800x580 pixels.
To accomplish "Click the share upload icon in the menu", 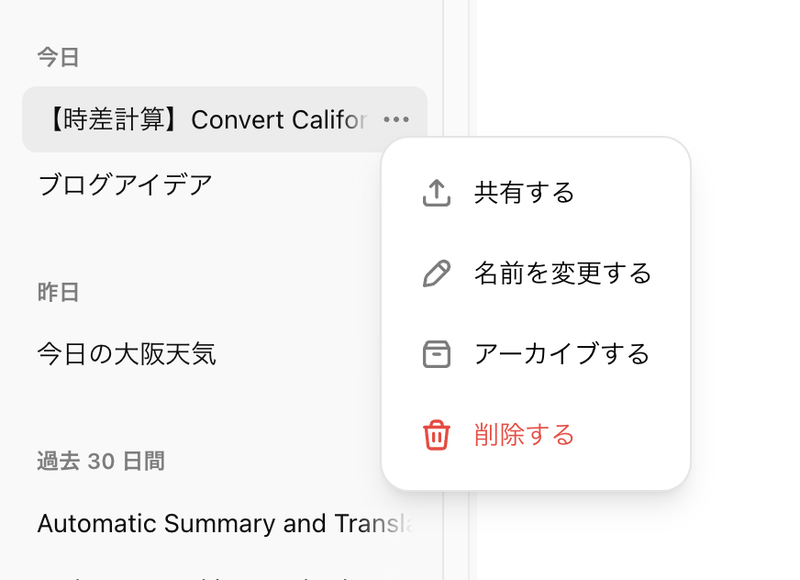I will pyautogui.click(x=436, y=192).
